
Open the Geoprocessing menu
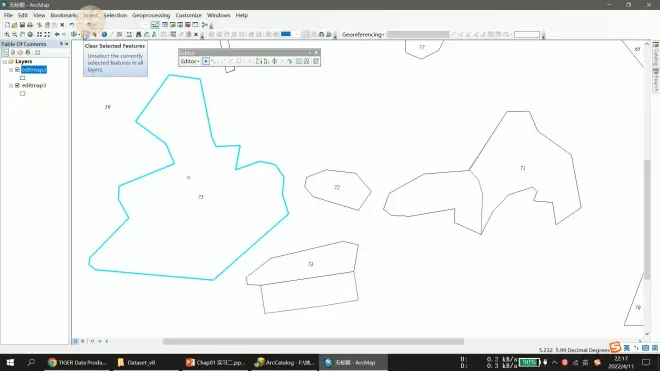tap(151, 15)
